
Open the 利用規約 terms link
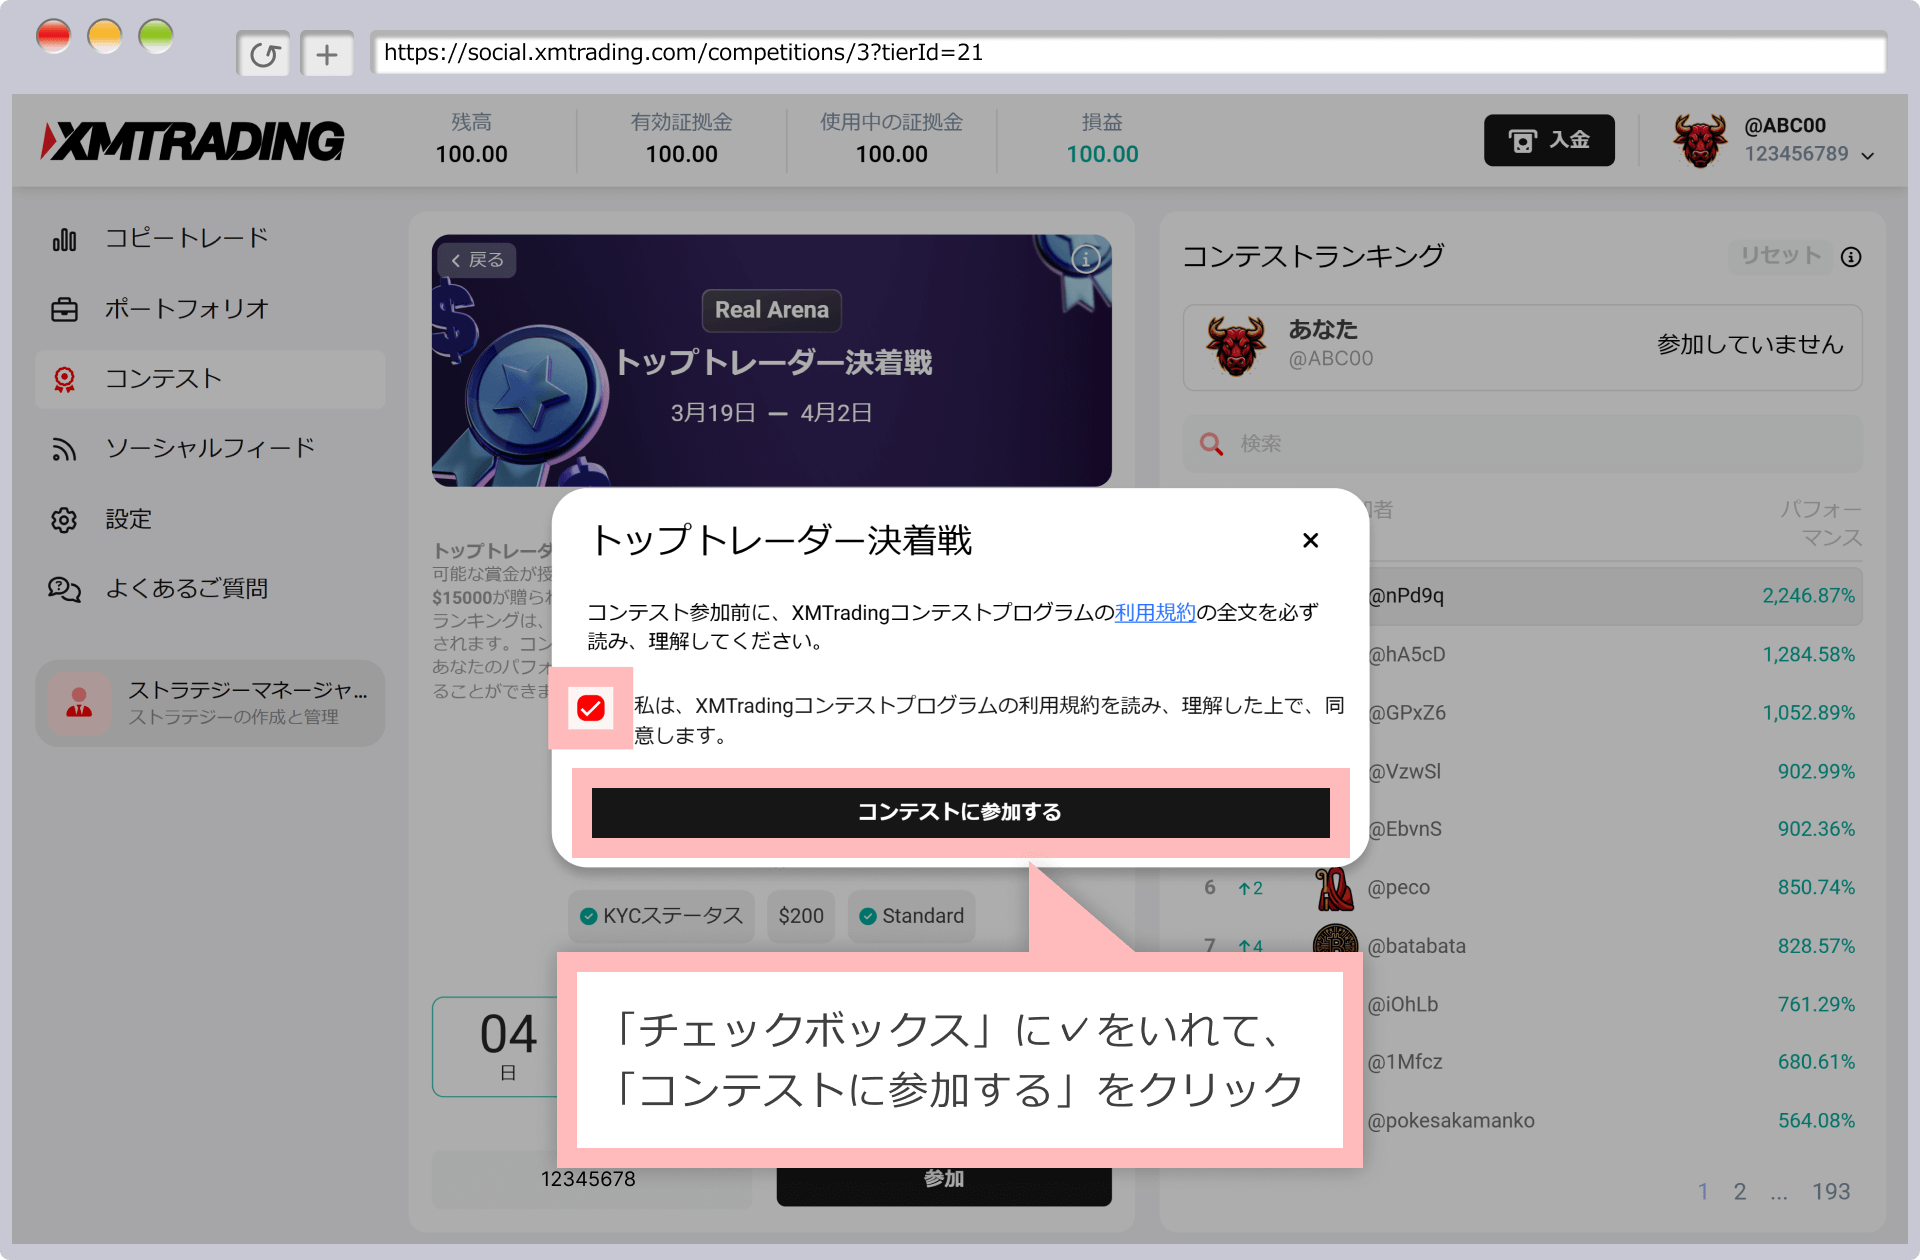tap(1155, 612)
